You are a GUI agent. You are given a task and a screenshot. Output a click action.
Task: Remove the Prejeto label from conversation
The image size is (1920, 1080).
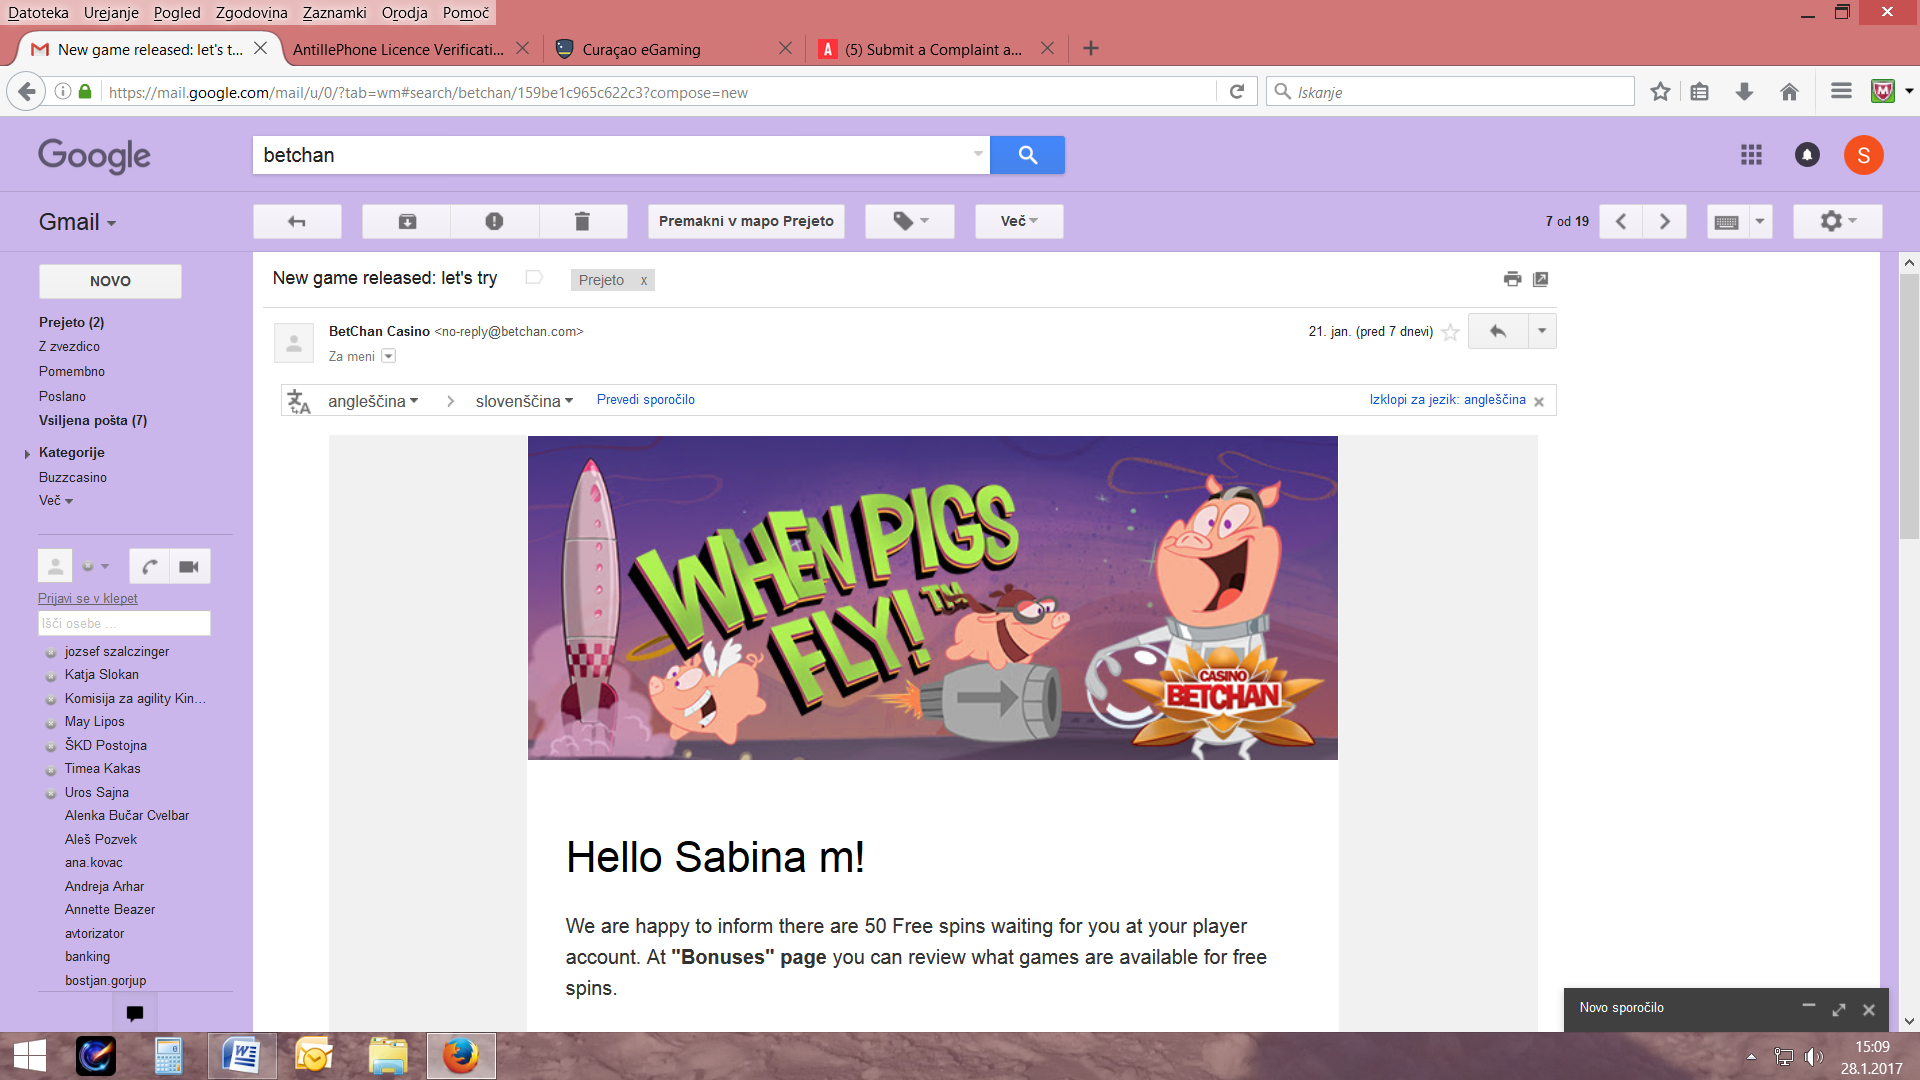pyautogui.click(x=643, y=281)
